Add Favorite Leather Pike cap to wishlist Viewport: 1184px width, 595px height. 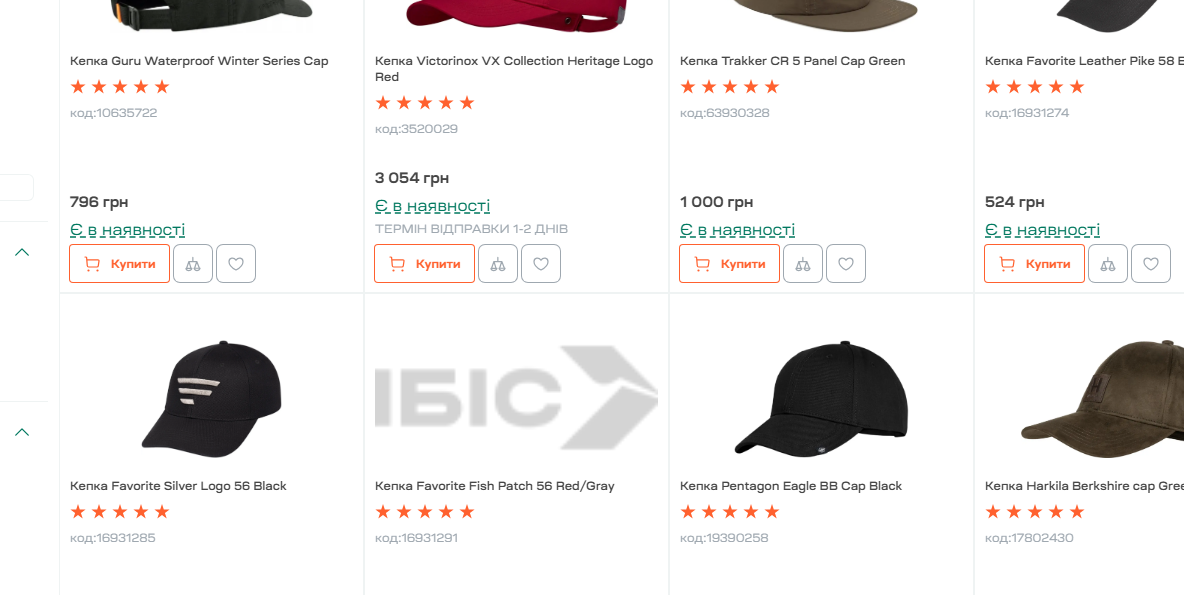point(1151,264)
